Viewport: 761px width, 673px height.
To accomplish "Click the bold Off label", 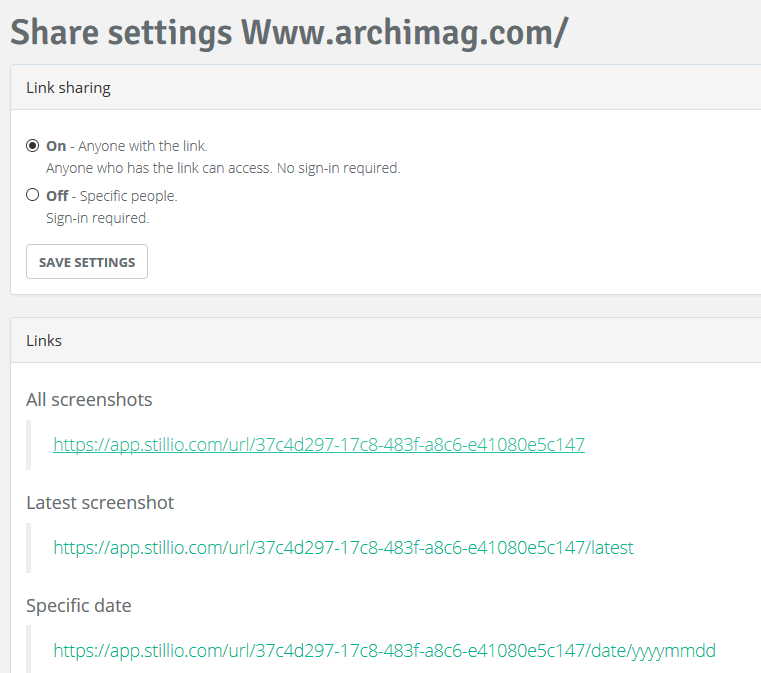I will click(x=57, y=196).
